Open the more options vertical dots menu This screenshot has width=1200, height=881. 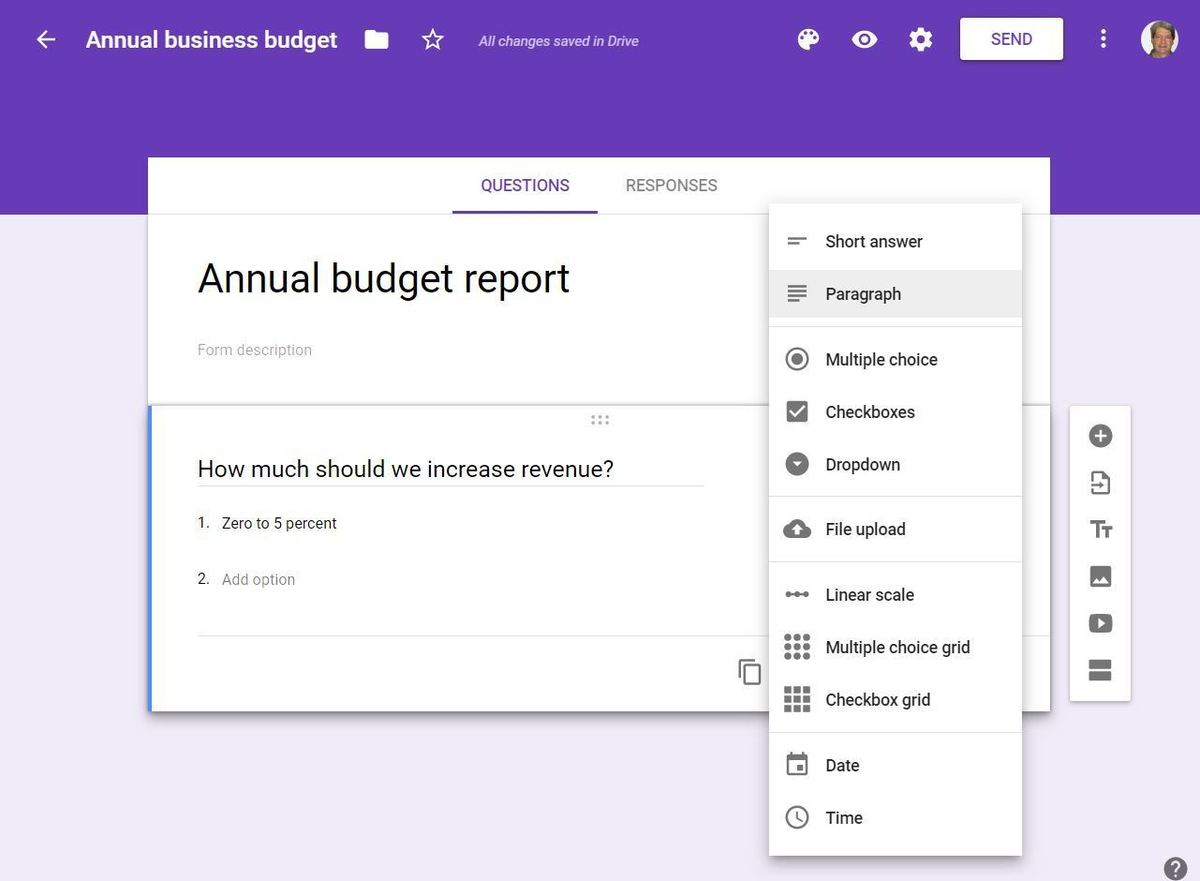click(1103, 40)
